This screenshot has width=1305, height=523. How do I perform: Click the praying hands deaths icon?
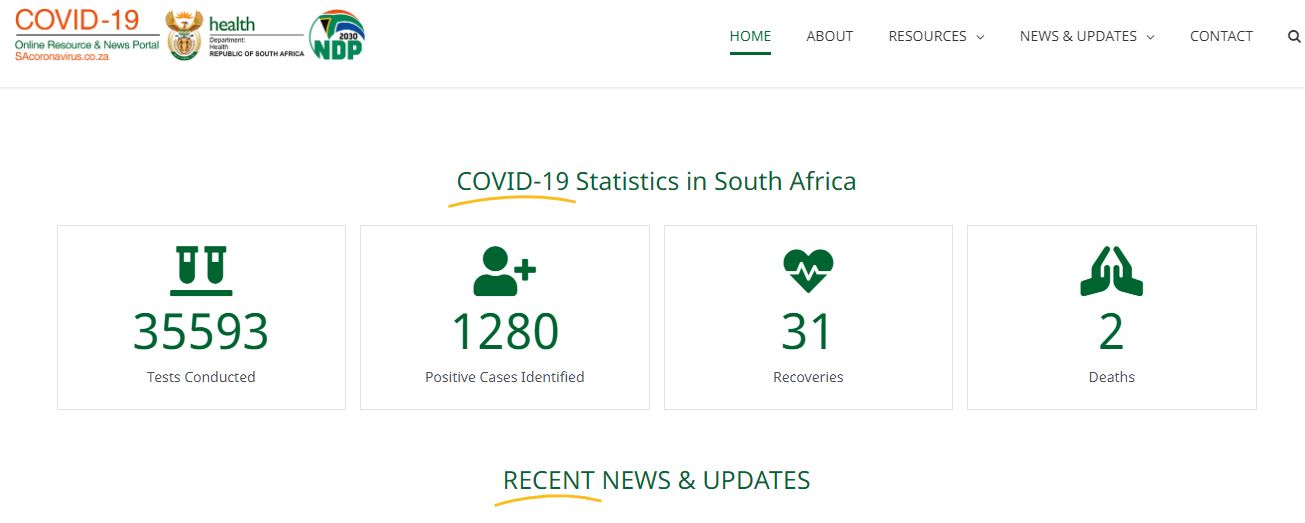(x=1111, y=271)
